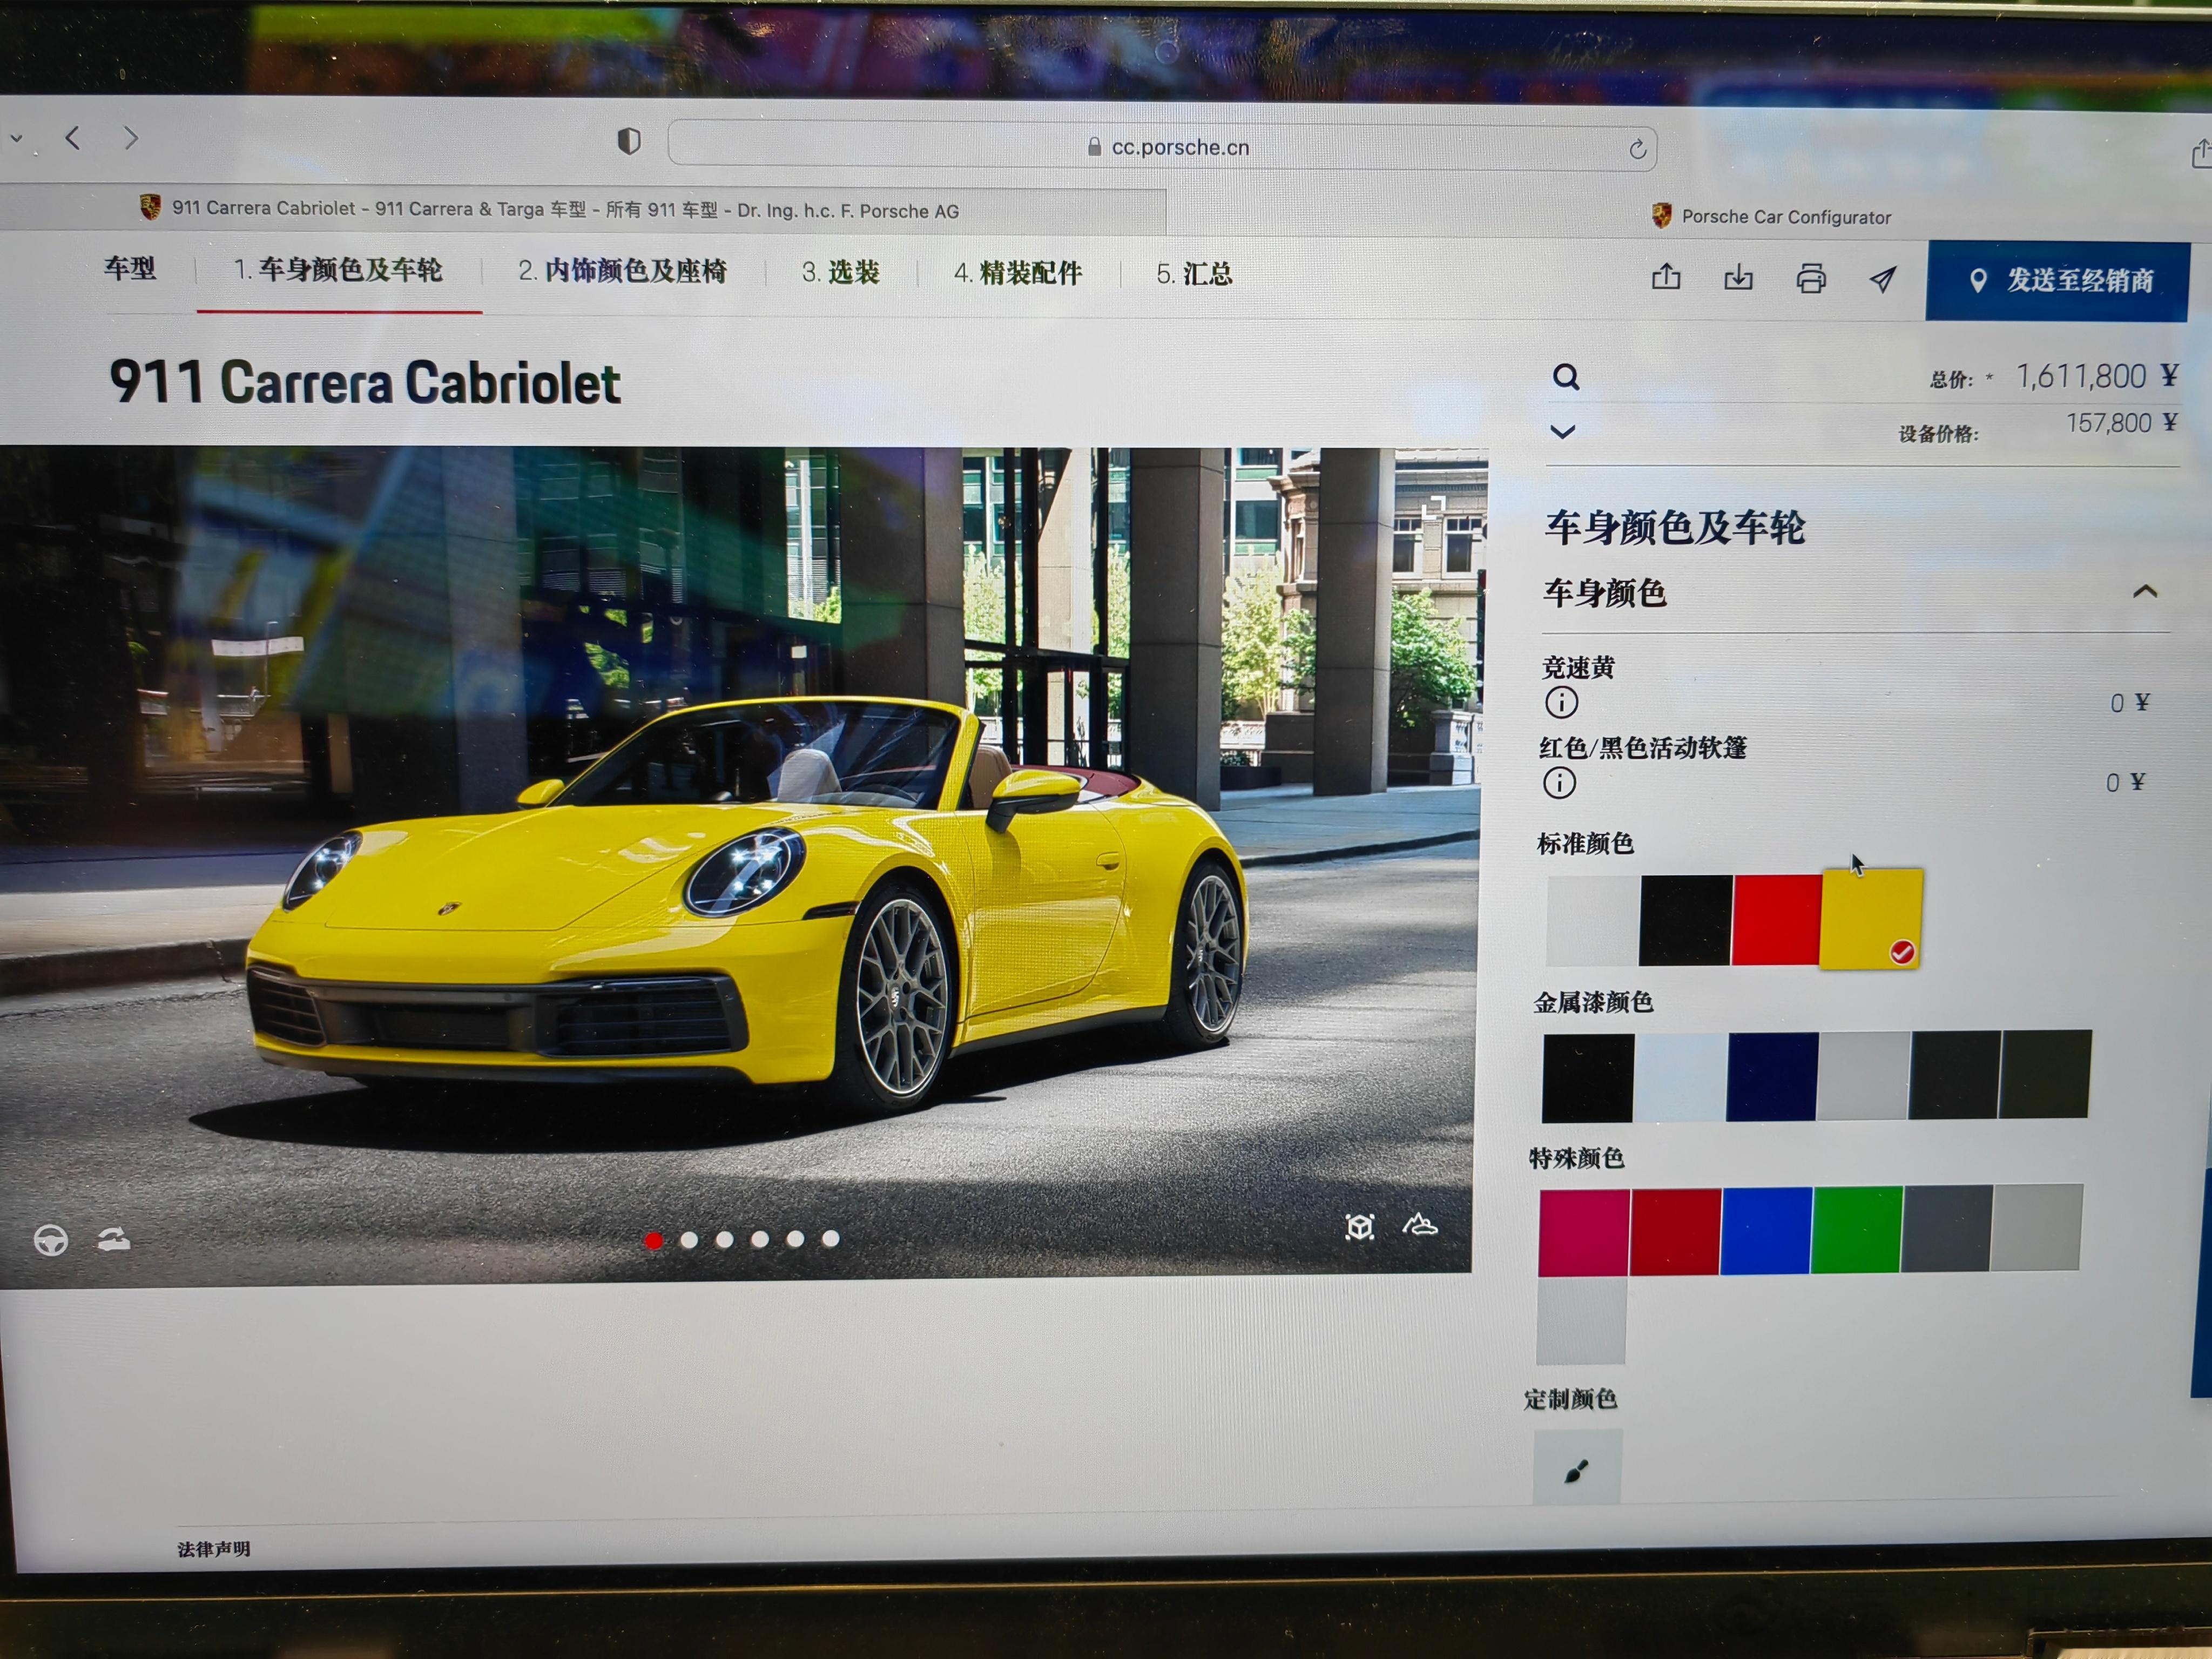The height and width of the screenshot is (1659, 2212).
Task: Pick the pale grey special swatch on second row
Action: [x=1581, y=1320]
